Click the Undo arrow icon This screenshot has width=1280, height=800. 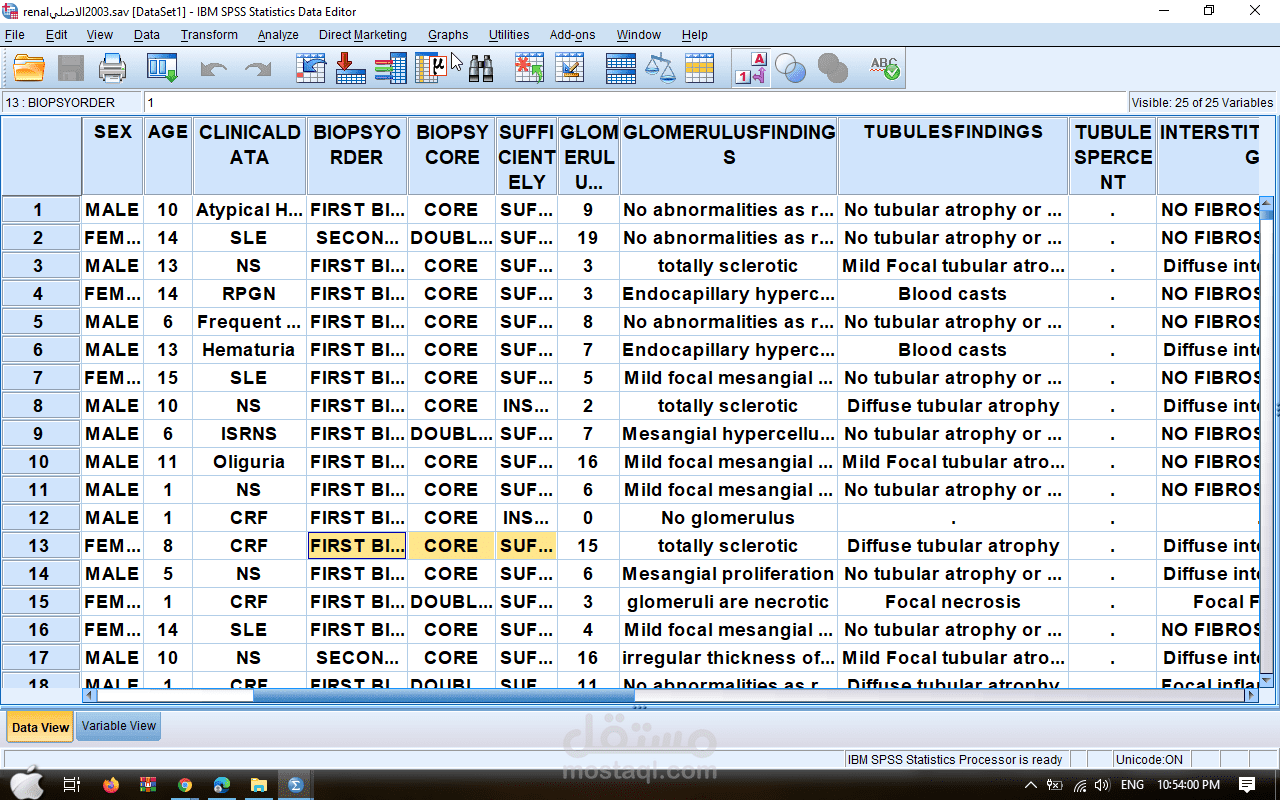(214, 69)
